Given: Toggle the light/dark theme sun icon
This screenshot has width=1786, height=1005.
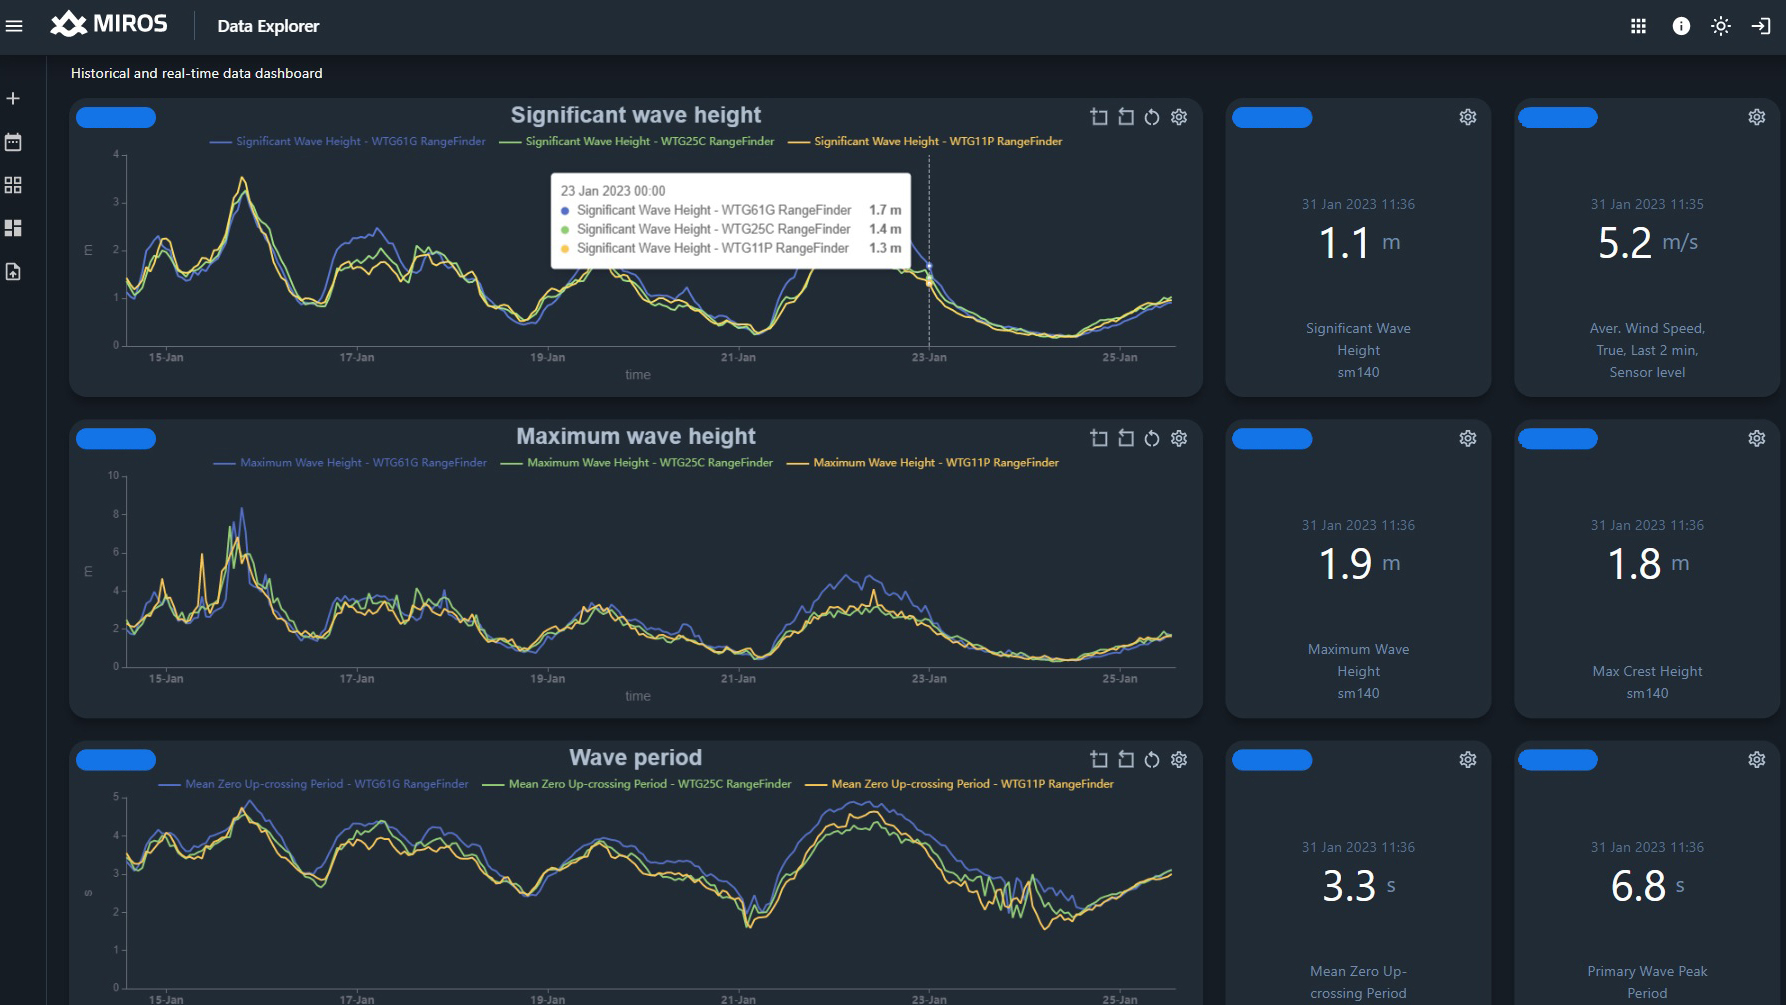Looking at the screenshot, I should (x=1722, y=26).
